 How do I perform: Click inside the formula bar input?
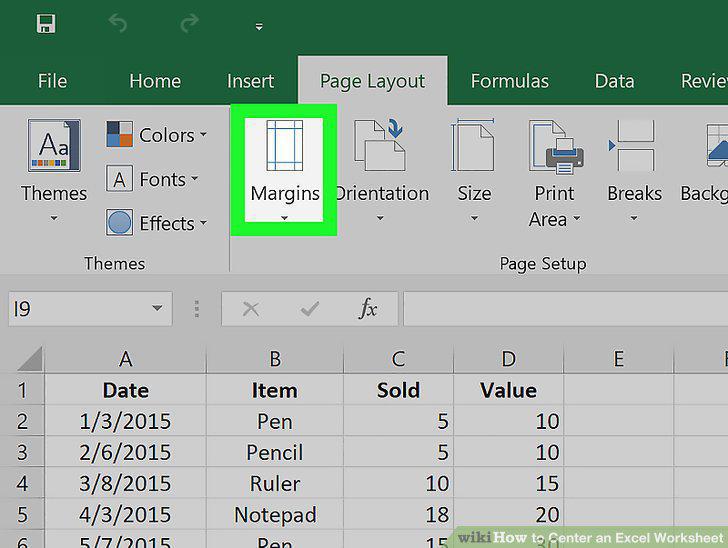coord(566,308)
